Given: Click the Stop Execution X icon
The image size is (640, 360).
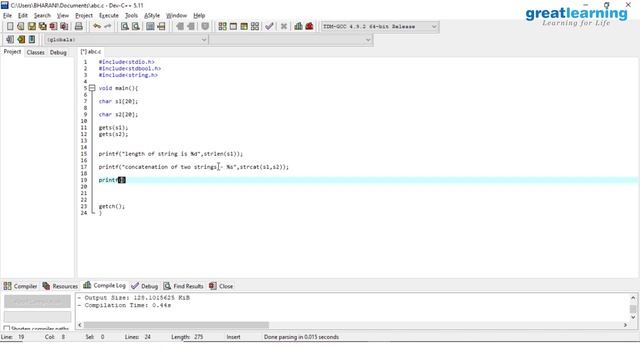Looking at the screenshot, I should click(284, 27).
